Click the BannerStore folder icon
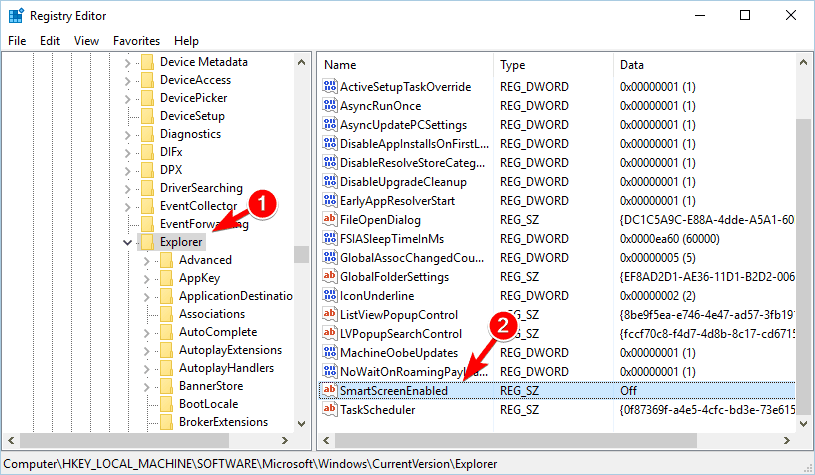This screenshot has height=475, width=815. pos(167,386)
